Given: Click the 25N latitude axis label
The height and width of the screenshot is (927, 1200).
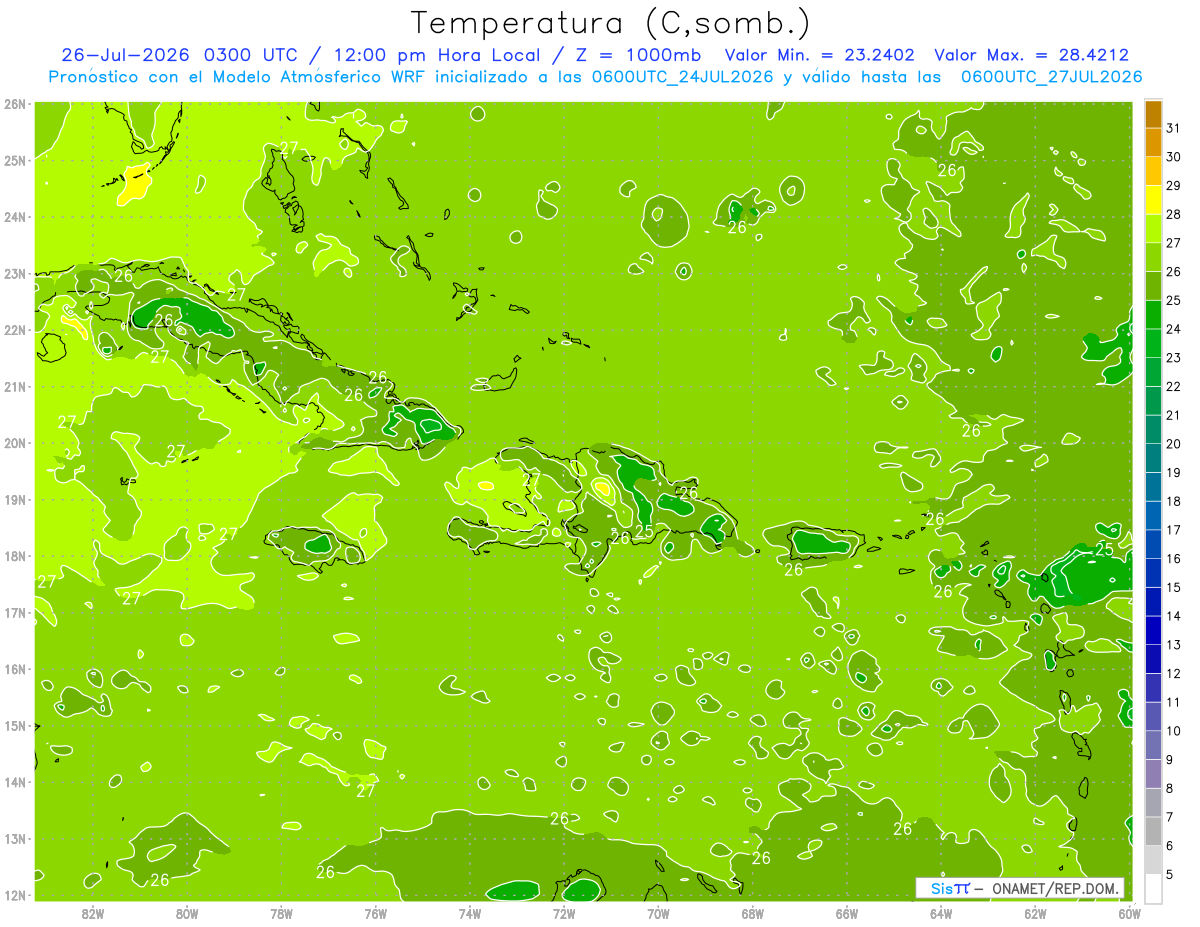Looking at the screenshot, I should coord(15,160).
